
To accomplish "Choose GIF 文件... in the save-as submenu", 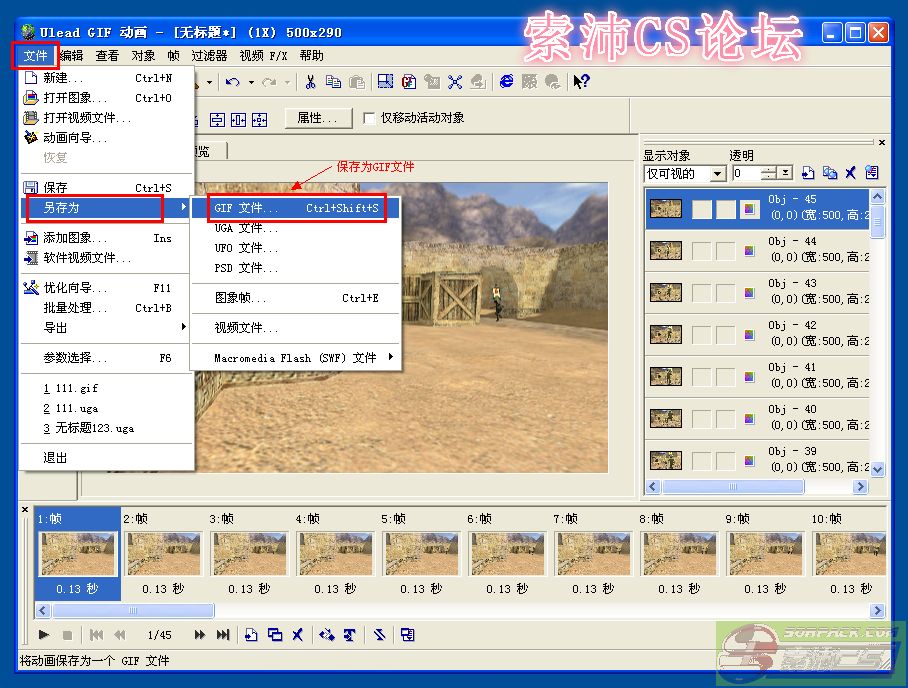I will click(x=296, y=208).
